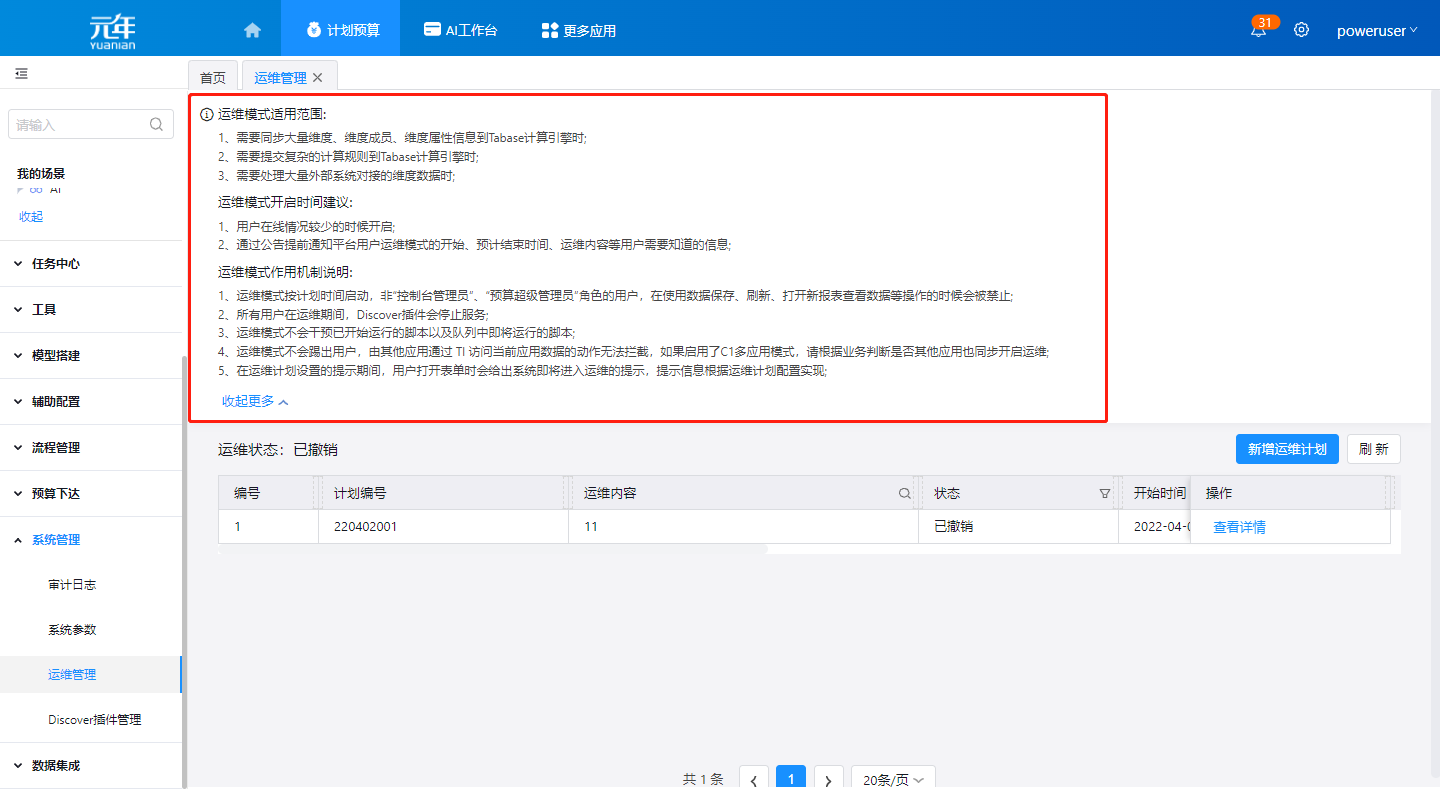Click the search icon in sidebar input
This screenshot has height=789, width=1440.
[156, 125]
